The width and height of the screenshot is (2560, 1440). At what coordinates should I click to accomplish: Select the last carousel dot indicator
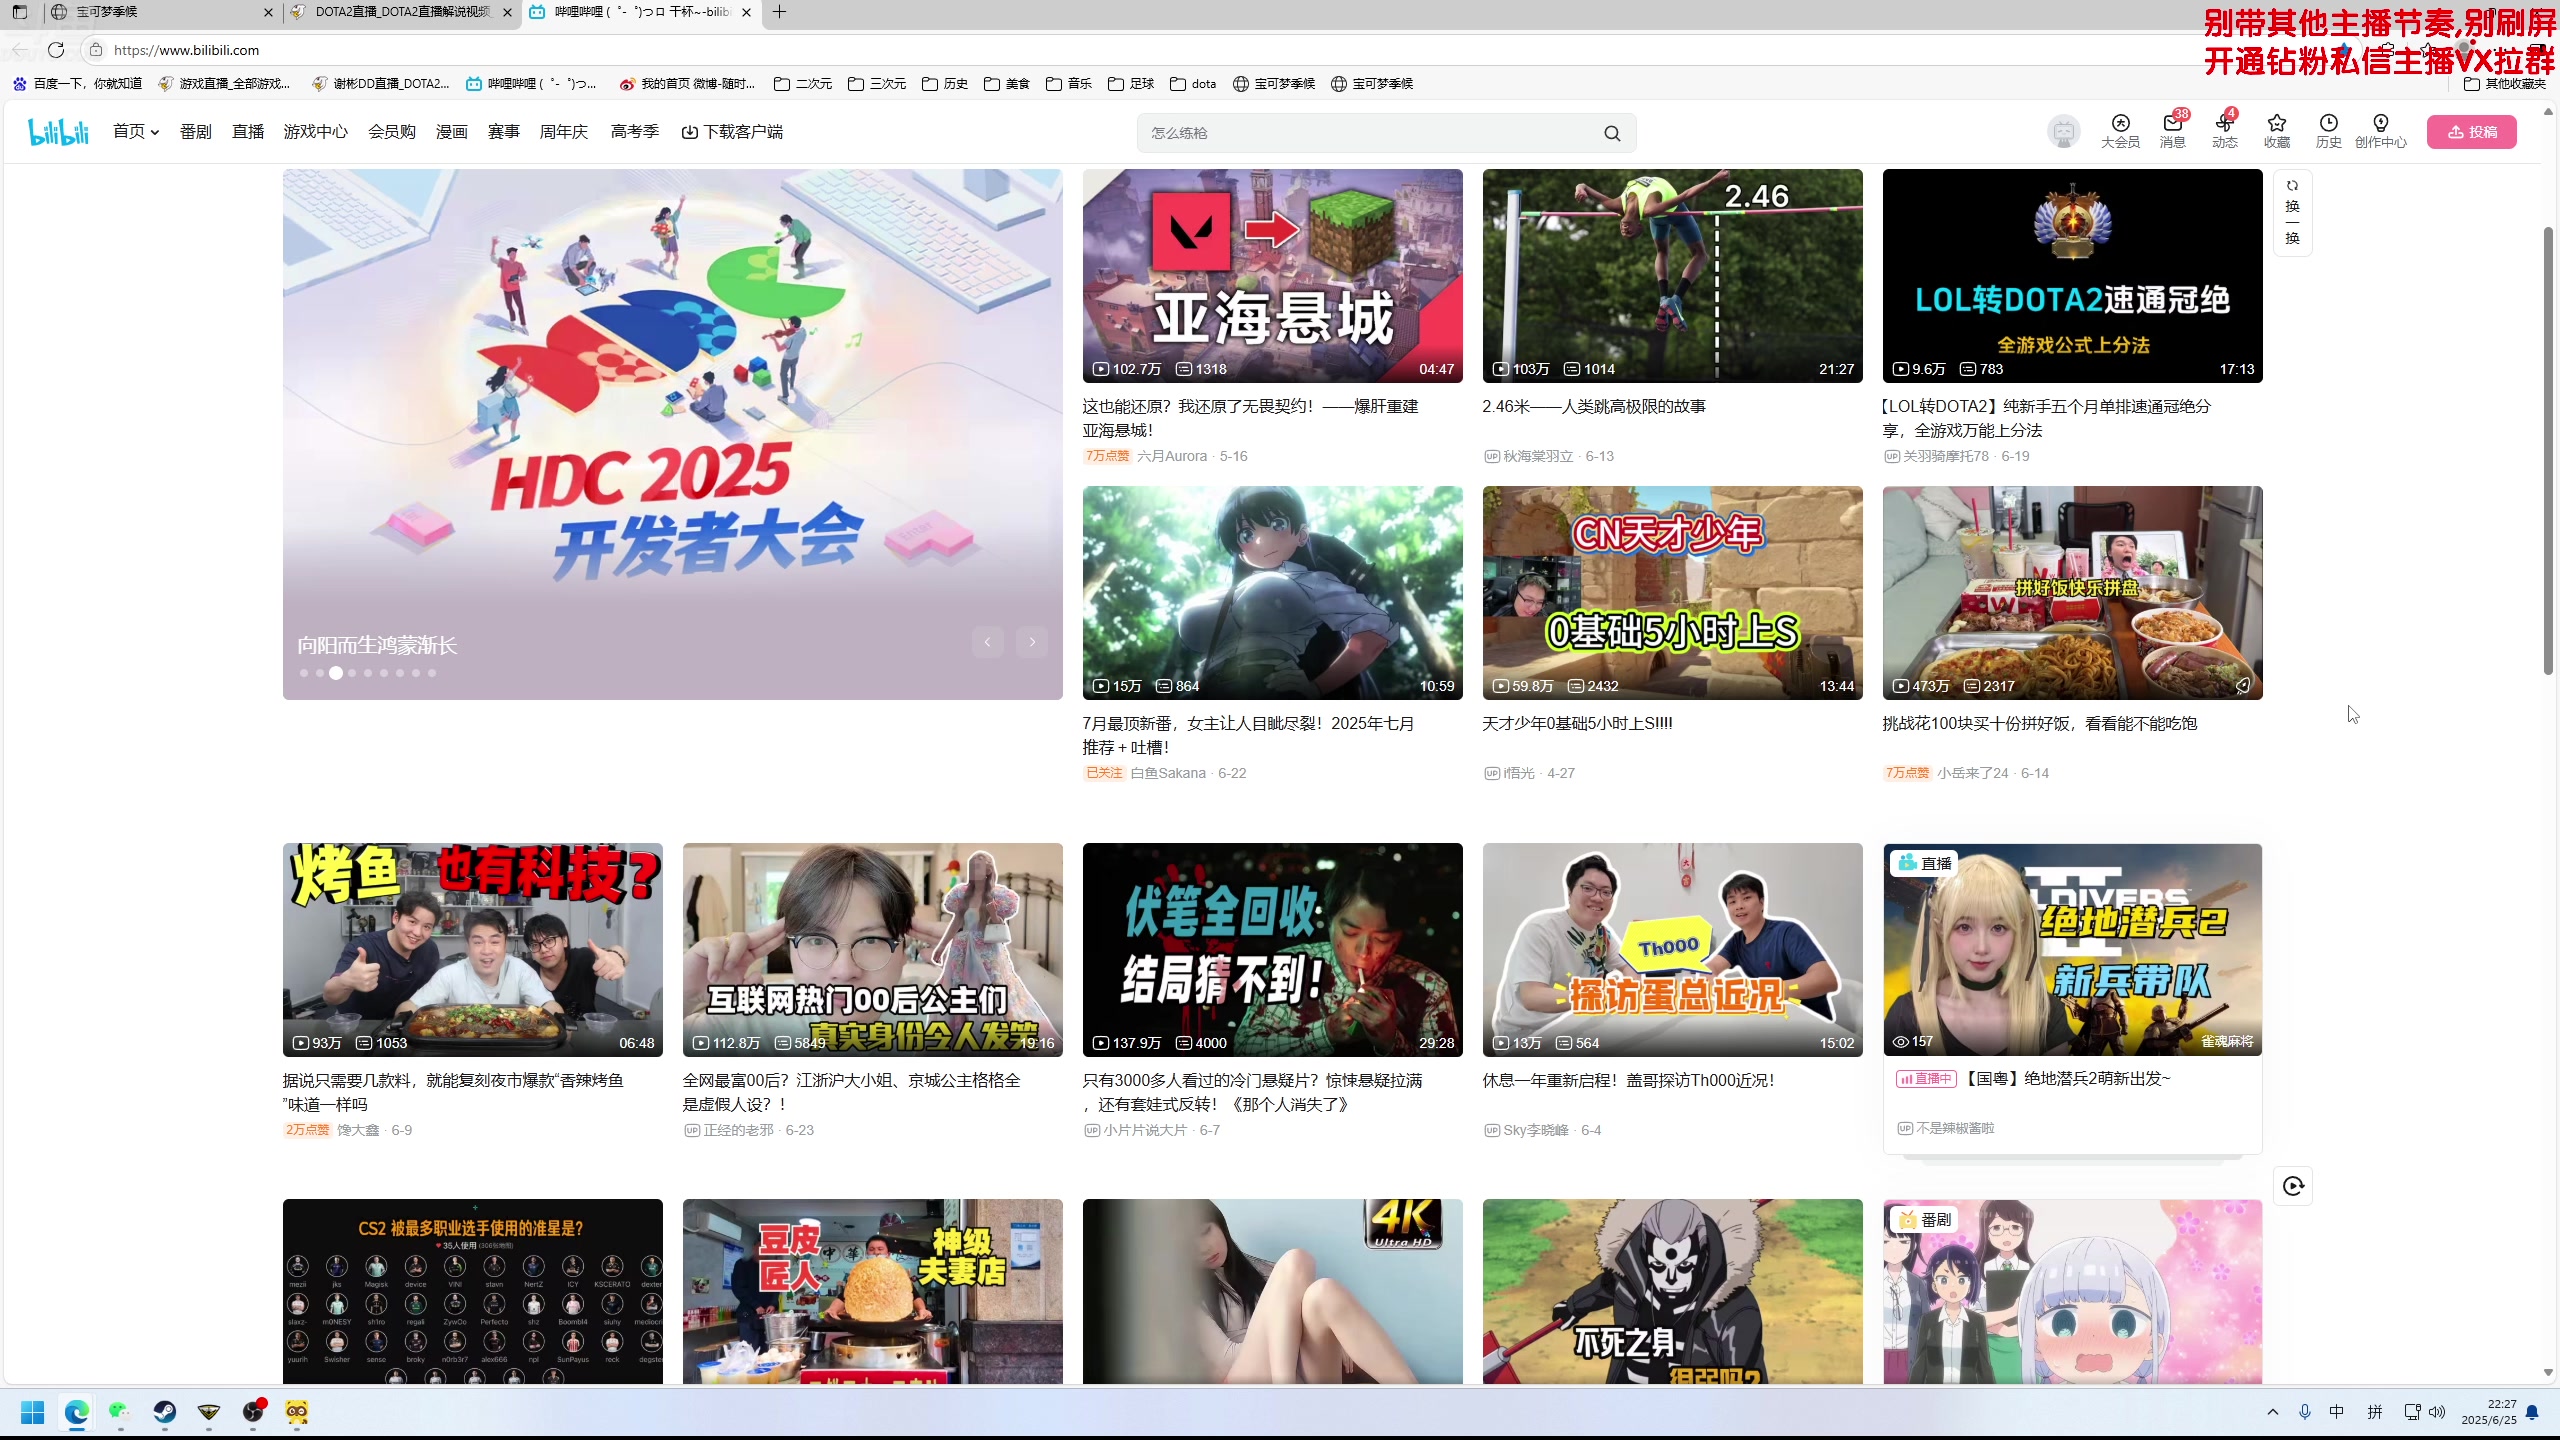coord(432,673)
